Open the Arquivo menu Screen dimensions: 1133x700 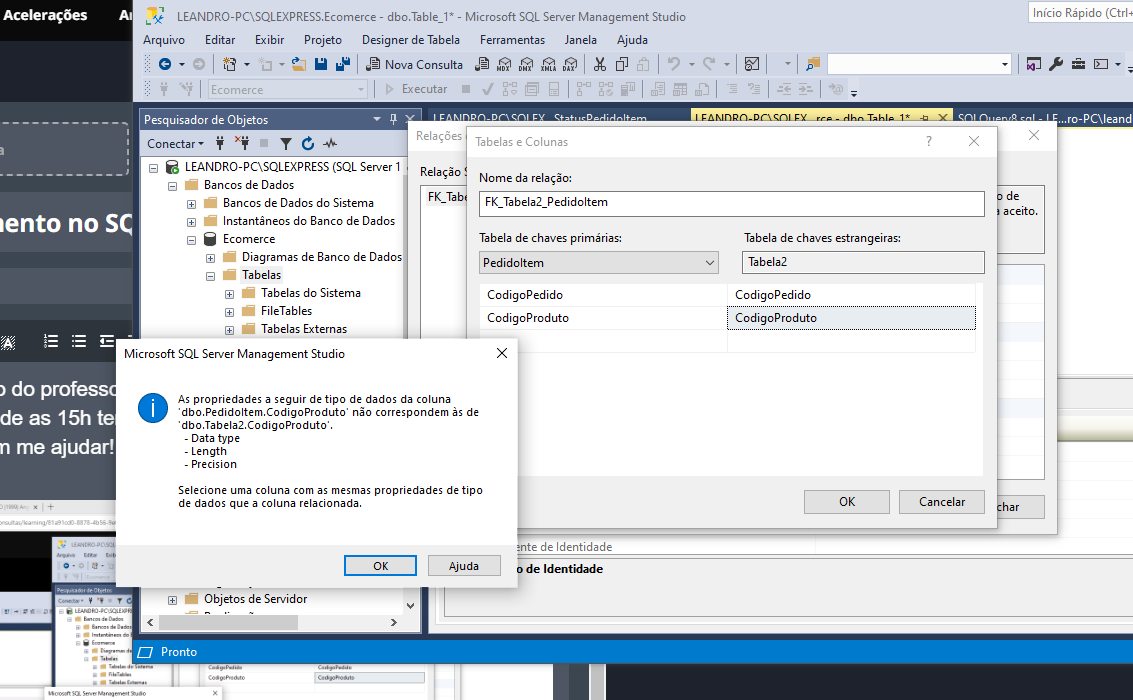164,40
